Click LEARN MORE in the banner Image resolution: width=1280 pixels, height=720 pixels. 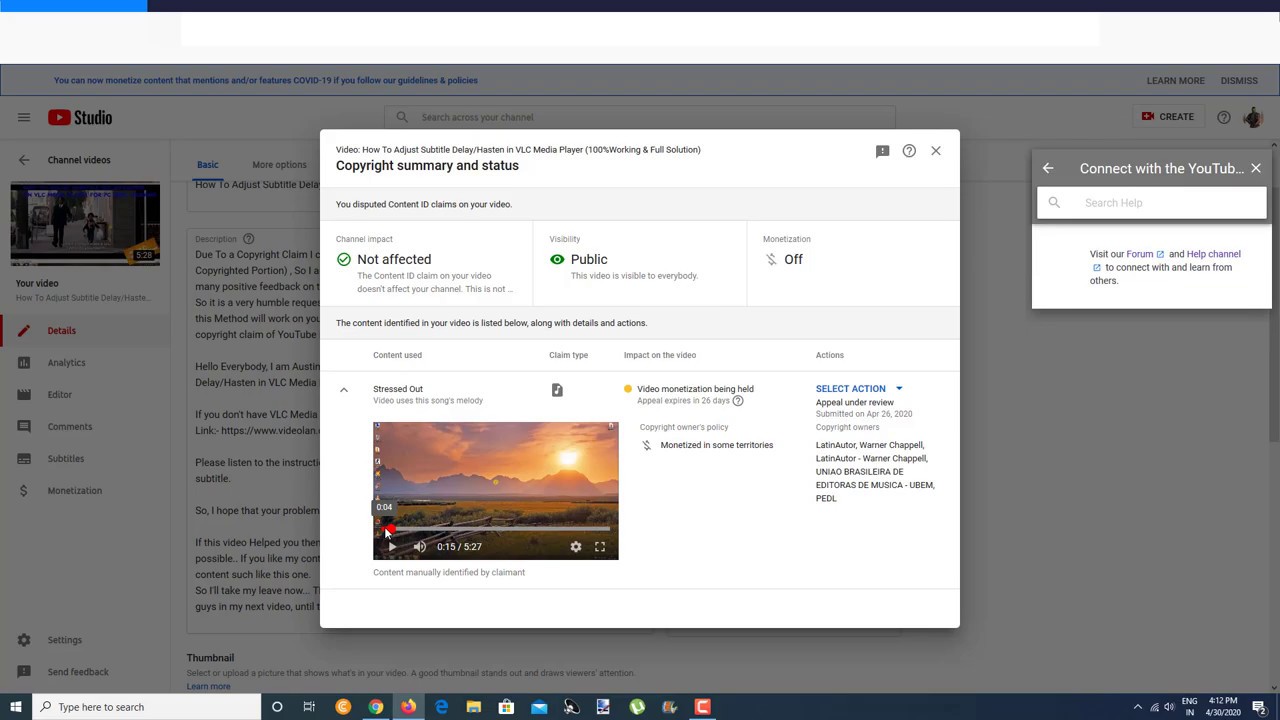(x=1175, y=81)
